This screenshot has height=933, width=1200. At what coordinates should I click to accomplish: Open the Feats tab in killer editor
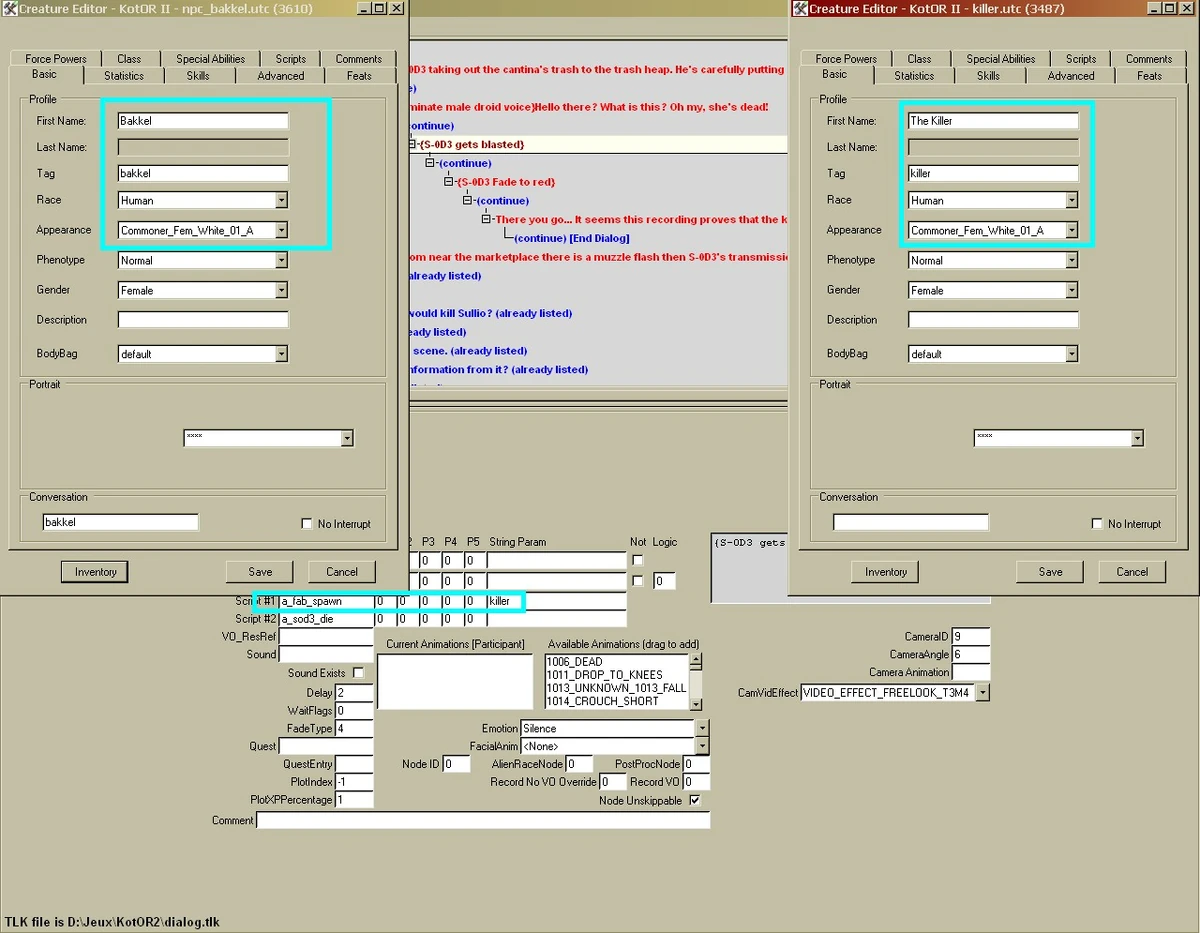point(1150,75)
